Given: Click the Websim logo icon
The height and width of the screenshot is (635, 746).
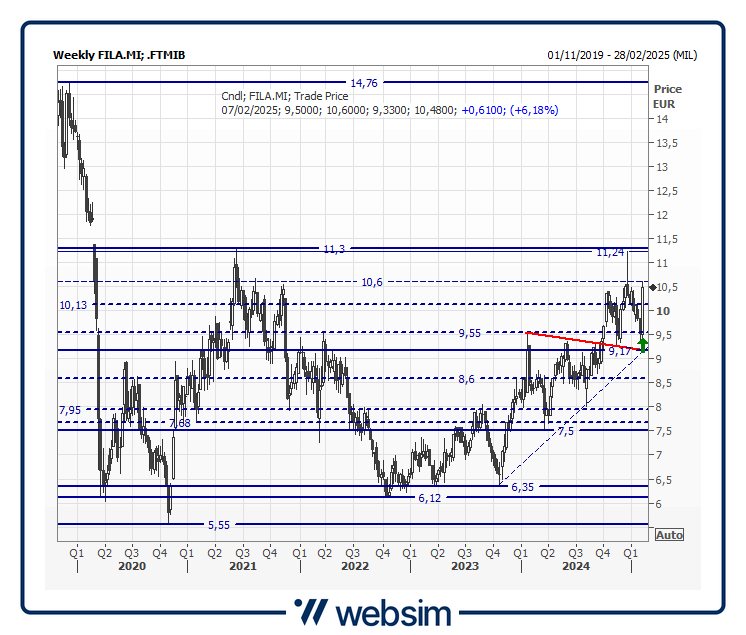Looking at the screenshot, I should [x=311, y=611].
